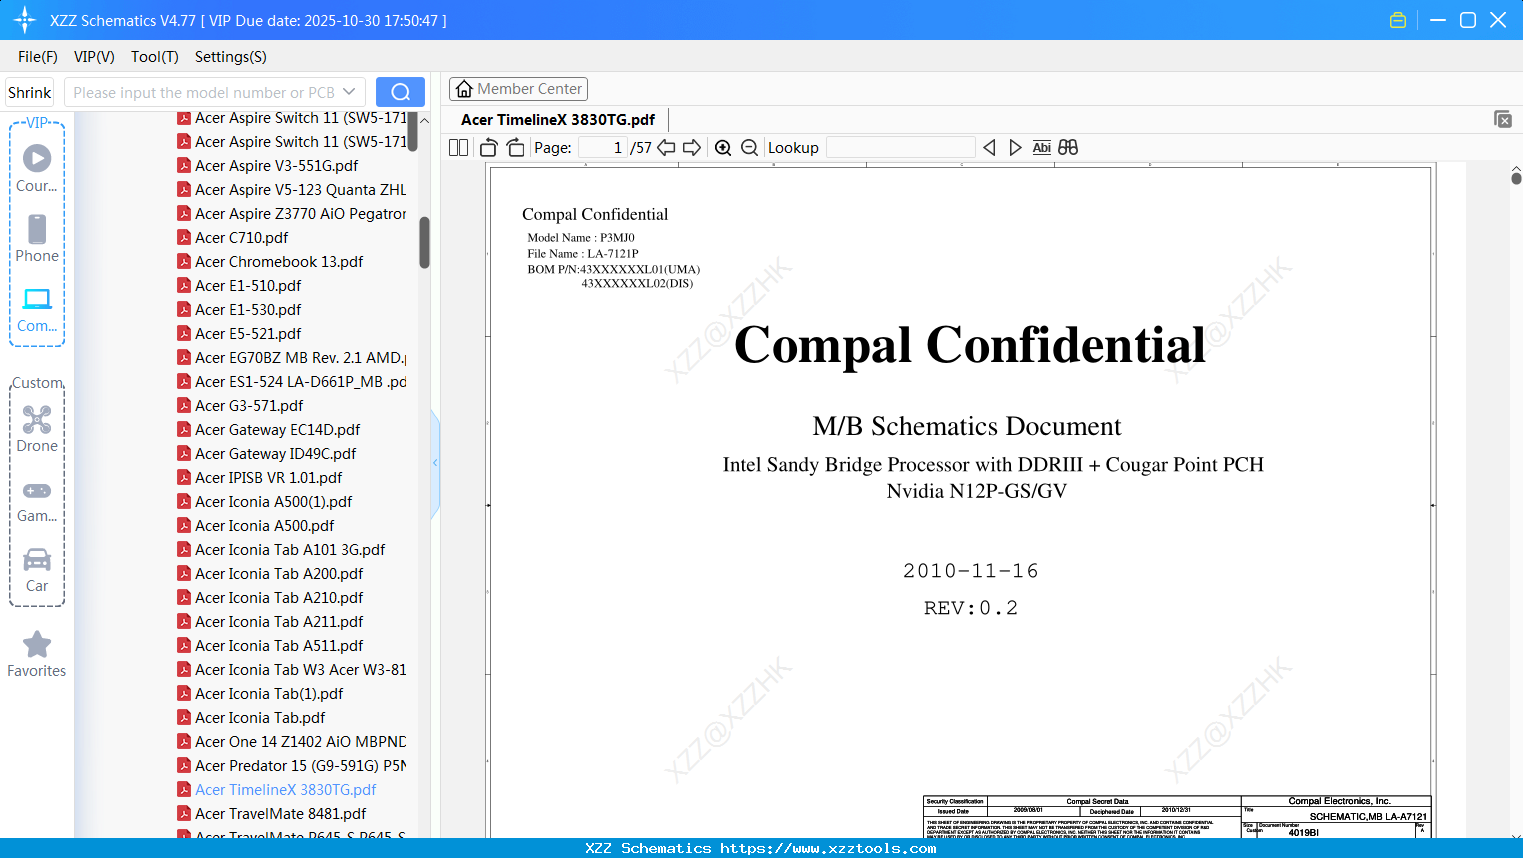Open Acer E1-530.pdf

[x=248, y=310]
